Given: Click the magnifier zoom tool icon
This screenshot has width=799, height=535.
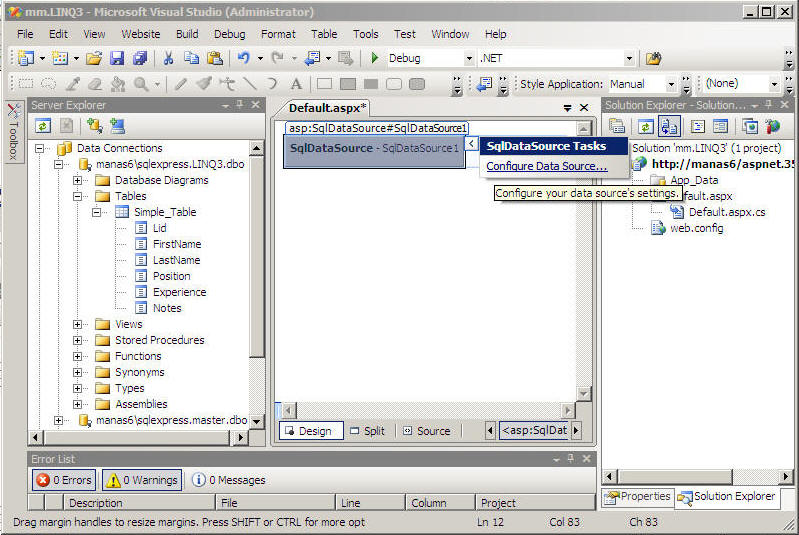Looking at the screenshot, I should 141,84.
